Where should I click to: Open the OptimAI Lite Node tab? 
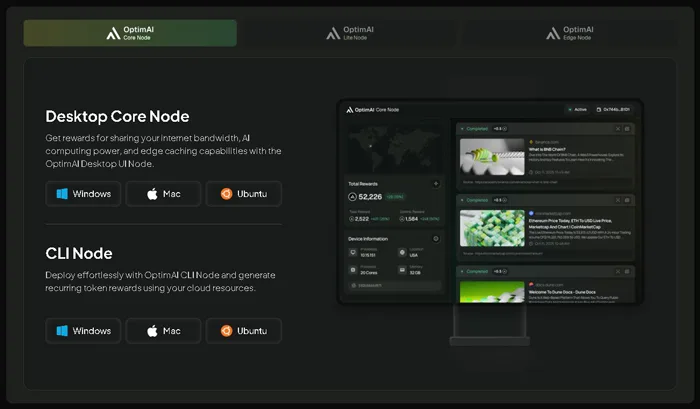click(x=350, y=33)
